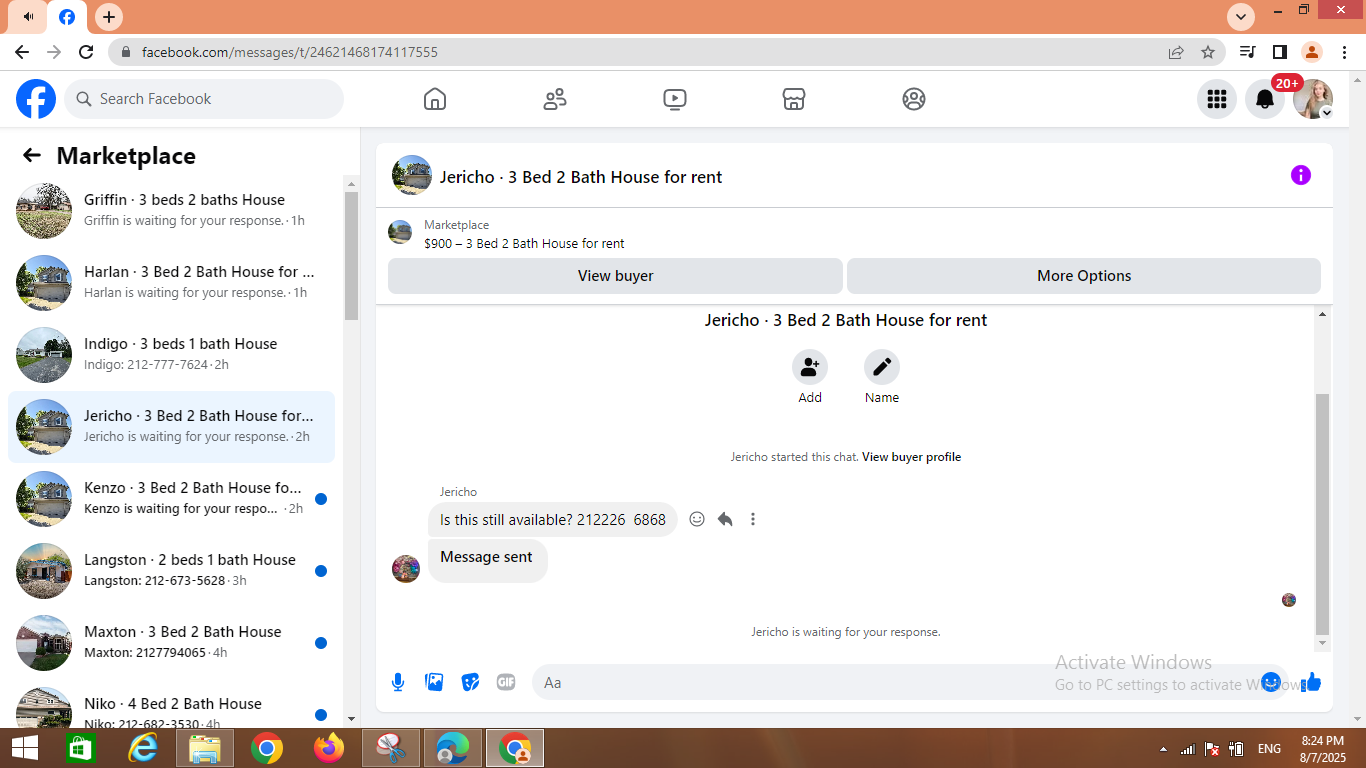This screenshot has width=1366, height=768.
Task: Reload the page
Action: click(86, 52)
